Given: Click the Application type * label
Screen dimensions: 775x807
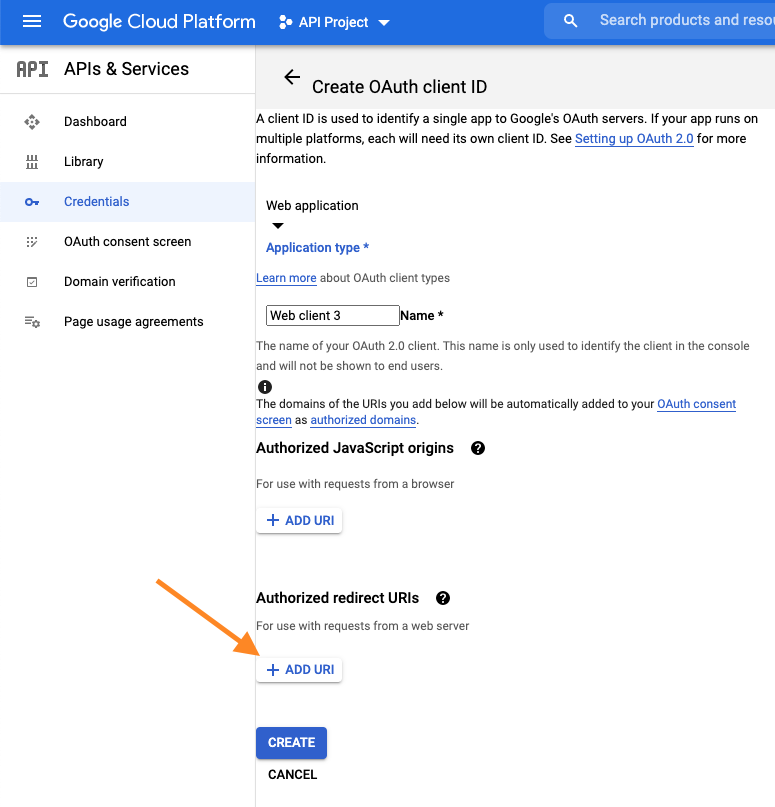Looking at the screenshot, I should [318, 248].
